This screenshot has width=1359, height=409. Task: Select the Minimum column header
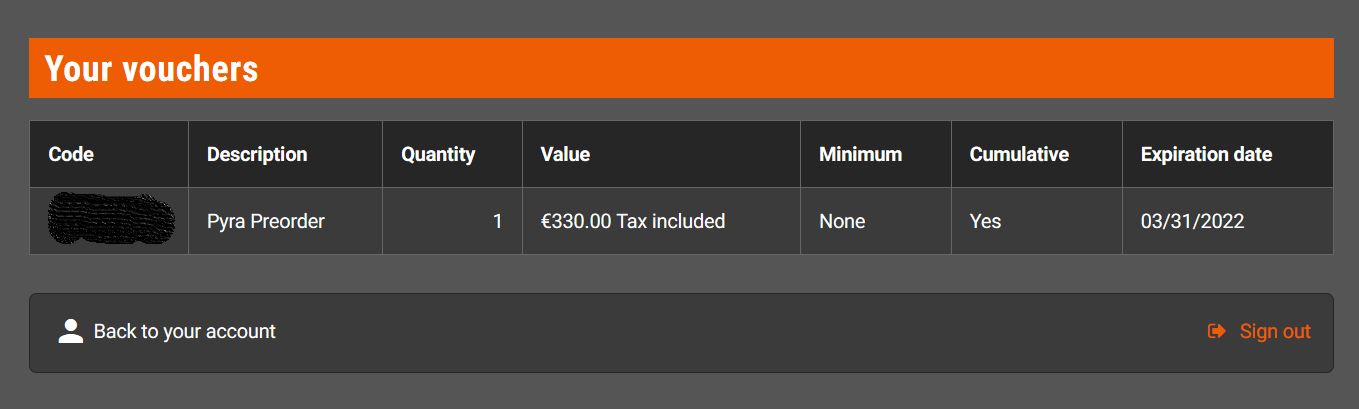(x=860, y=154)
